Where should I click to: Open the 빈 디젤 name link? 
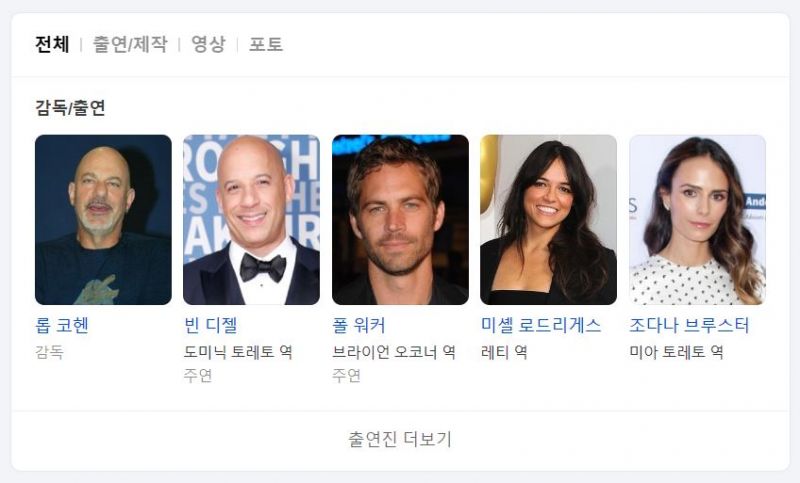211,325
